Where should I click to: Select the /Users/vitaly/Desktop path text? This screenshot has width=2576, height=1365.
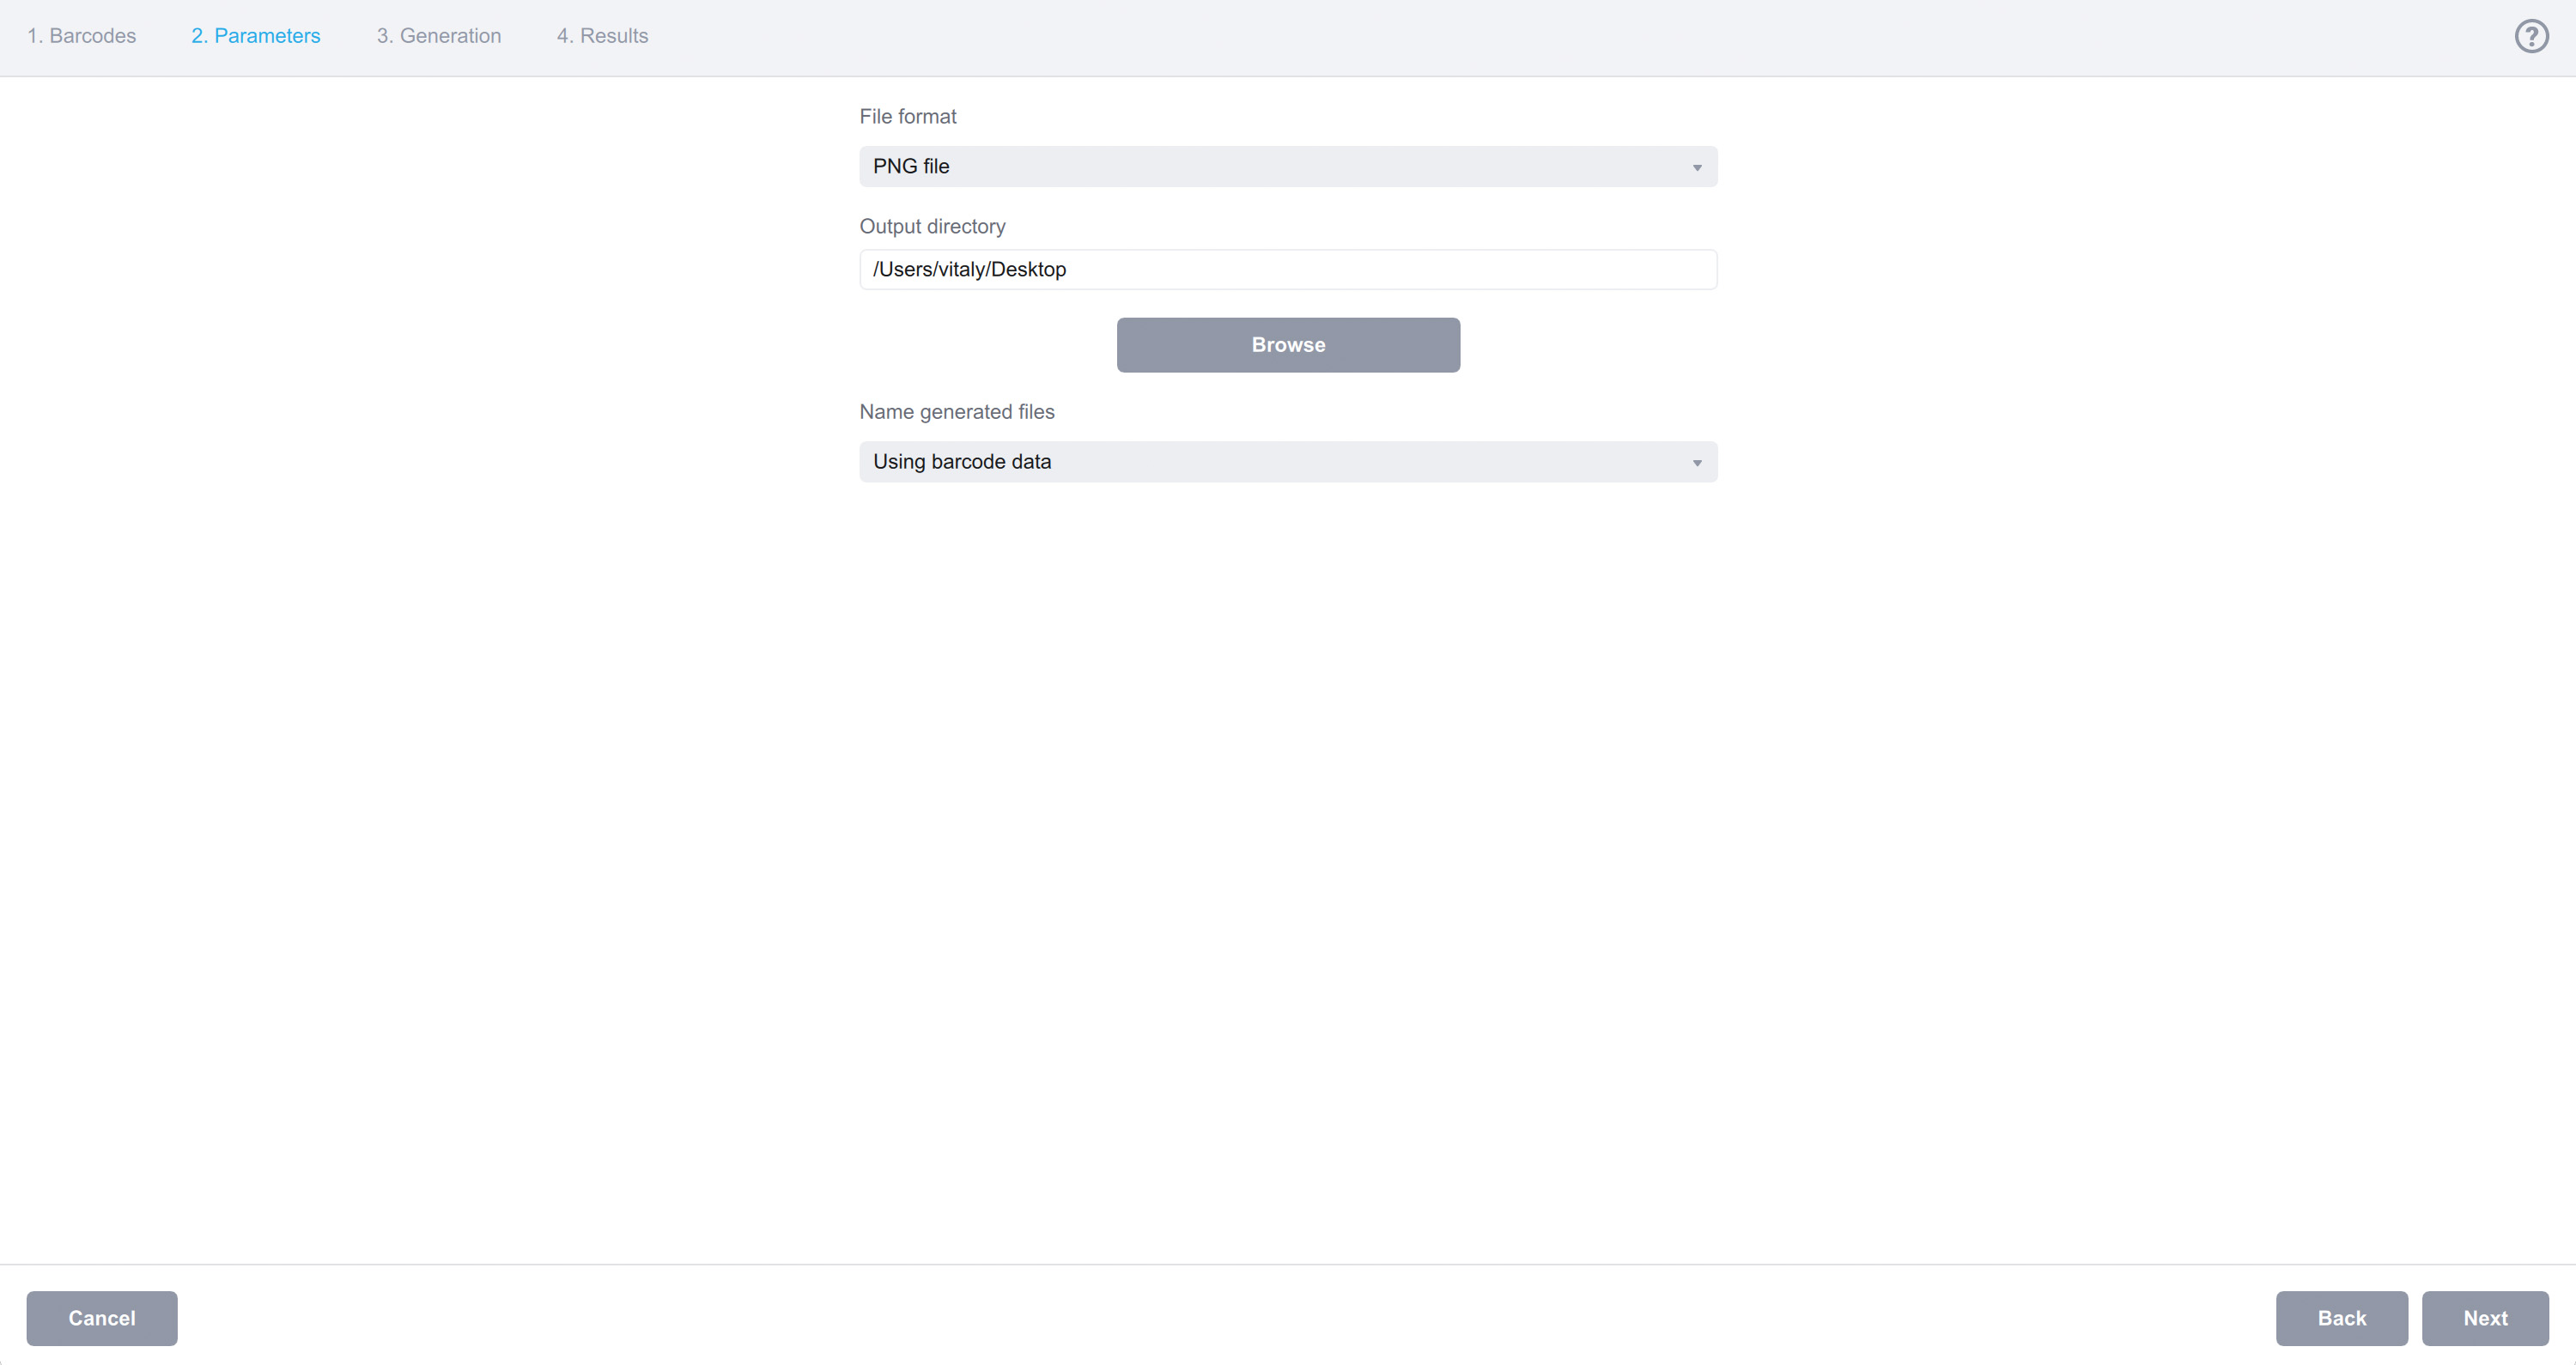(968, 269)
